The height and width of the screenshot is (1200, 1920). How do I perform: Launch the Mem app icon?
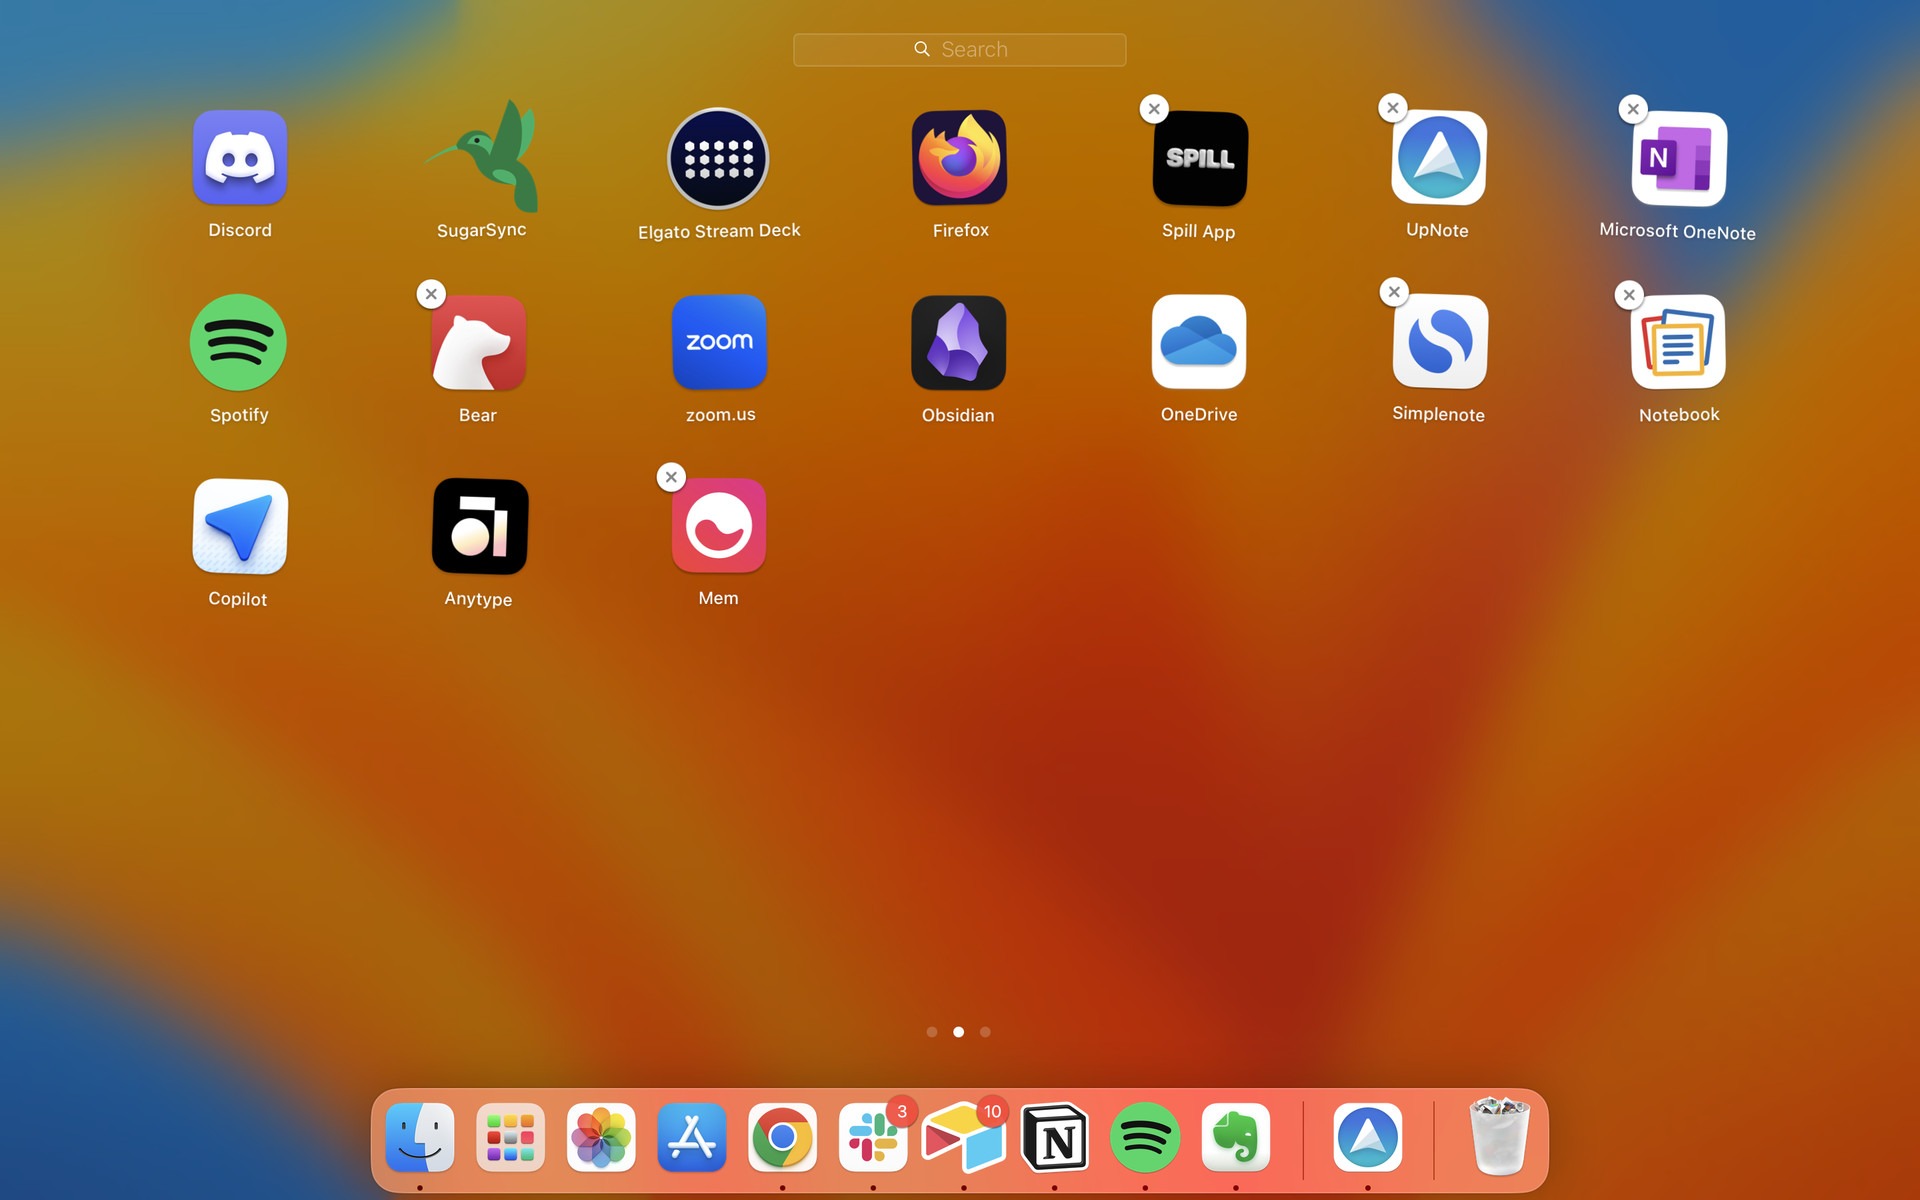tap(719, 526)
